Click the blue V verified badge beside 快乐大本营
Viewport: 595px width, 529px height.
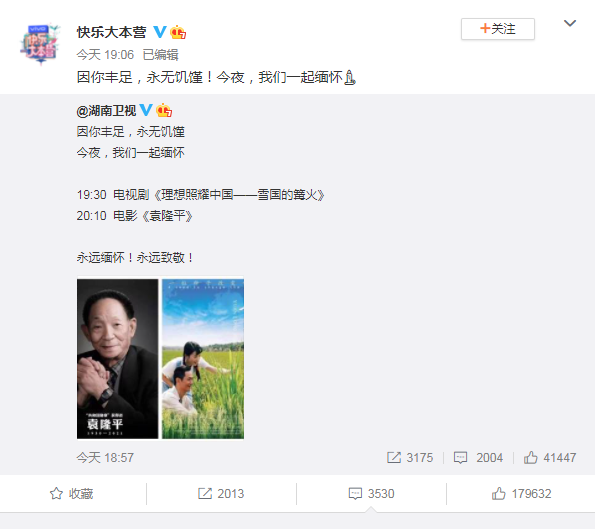tap(160, 32)
